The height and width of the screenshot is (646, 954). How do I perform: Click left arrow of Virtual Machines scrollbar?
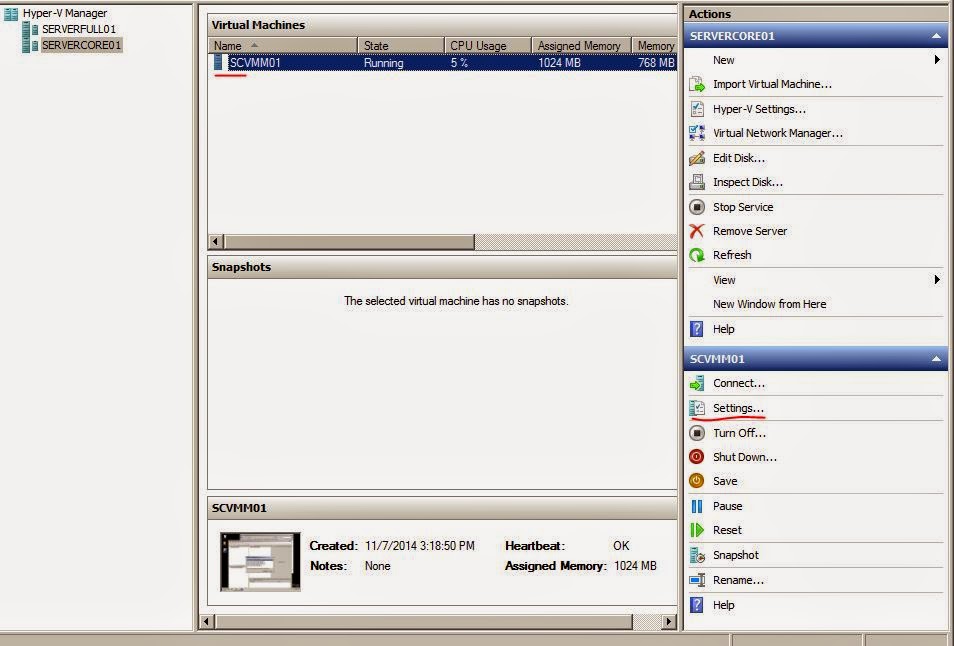pyautogui.click(x=215, y=242)
